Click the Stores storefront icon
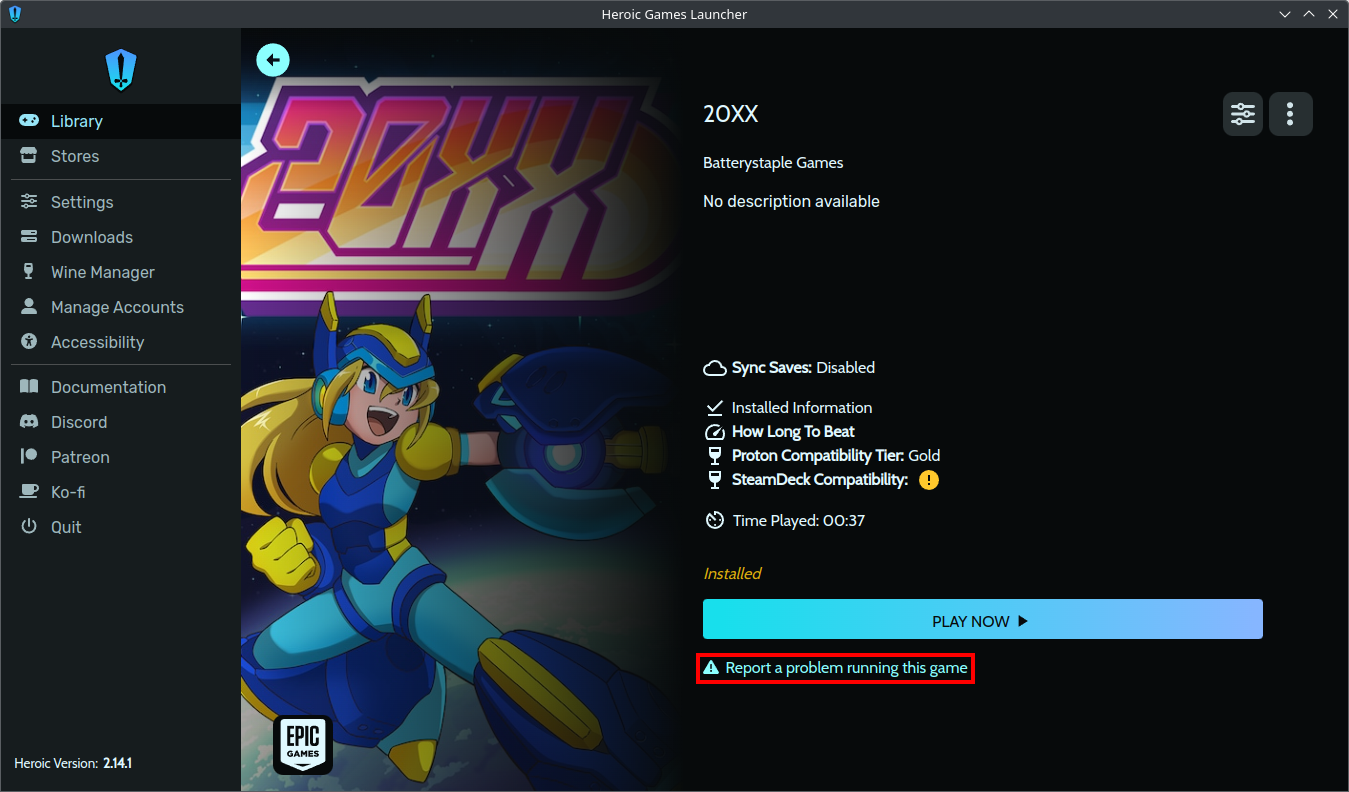The height and width of the screenshot is (792, 1349). click(29, 156)
